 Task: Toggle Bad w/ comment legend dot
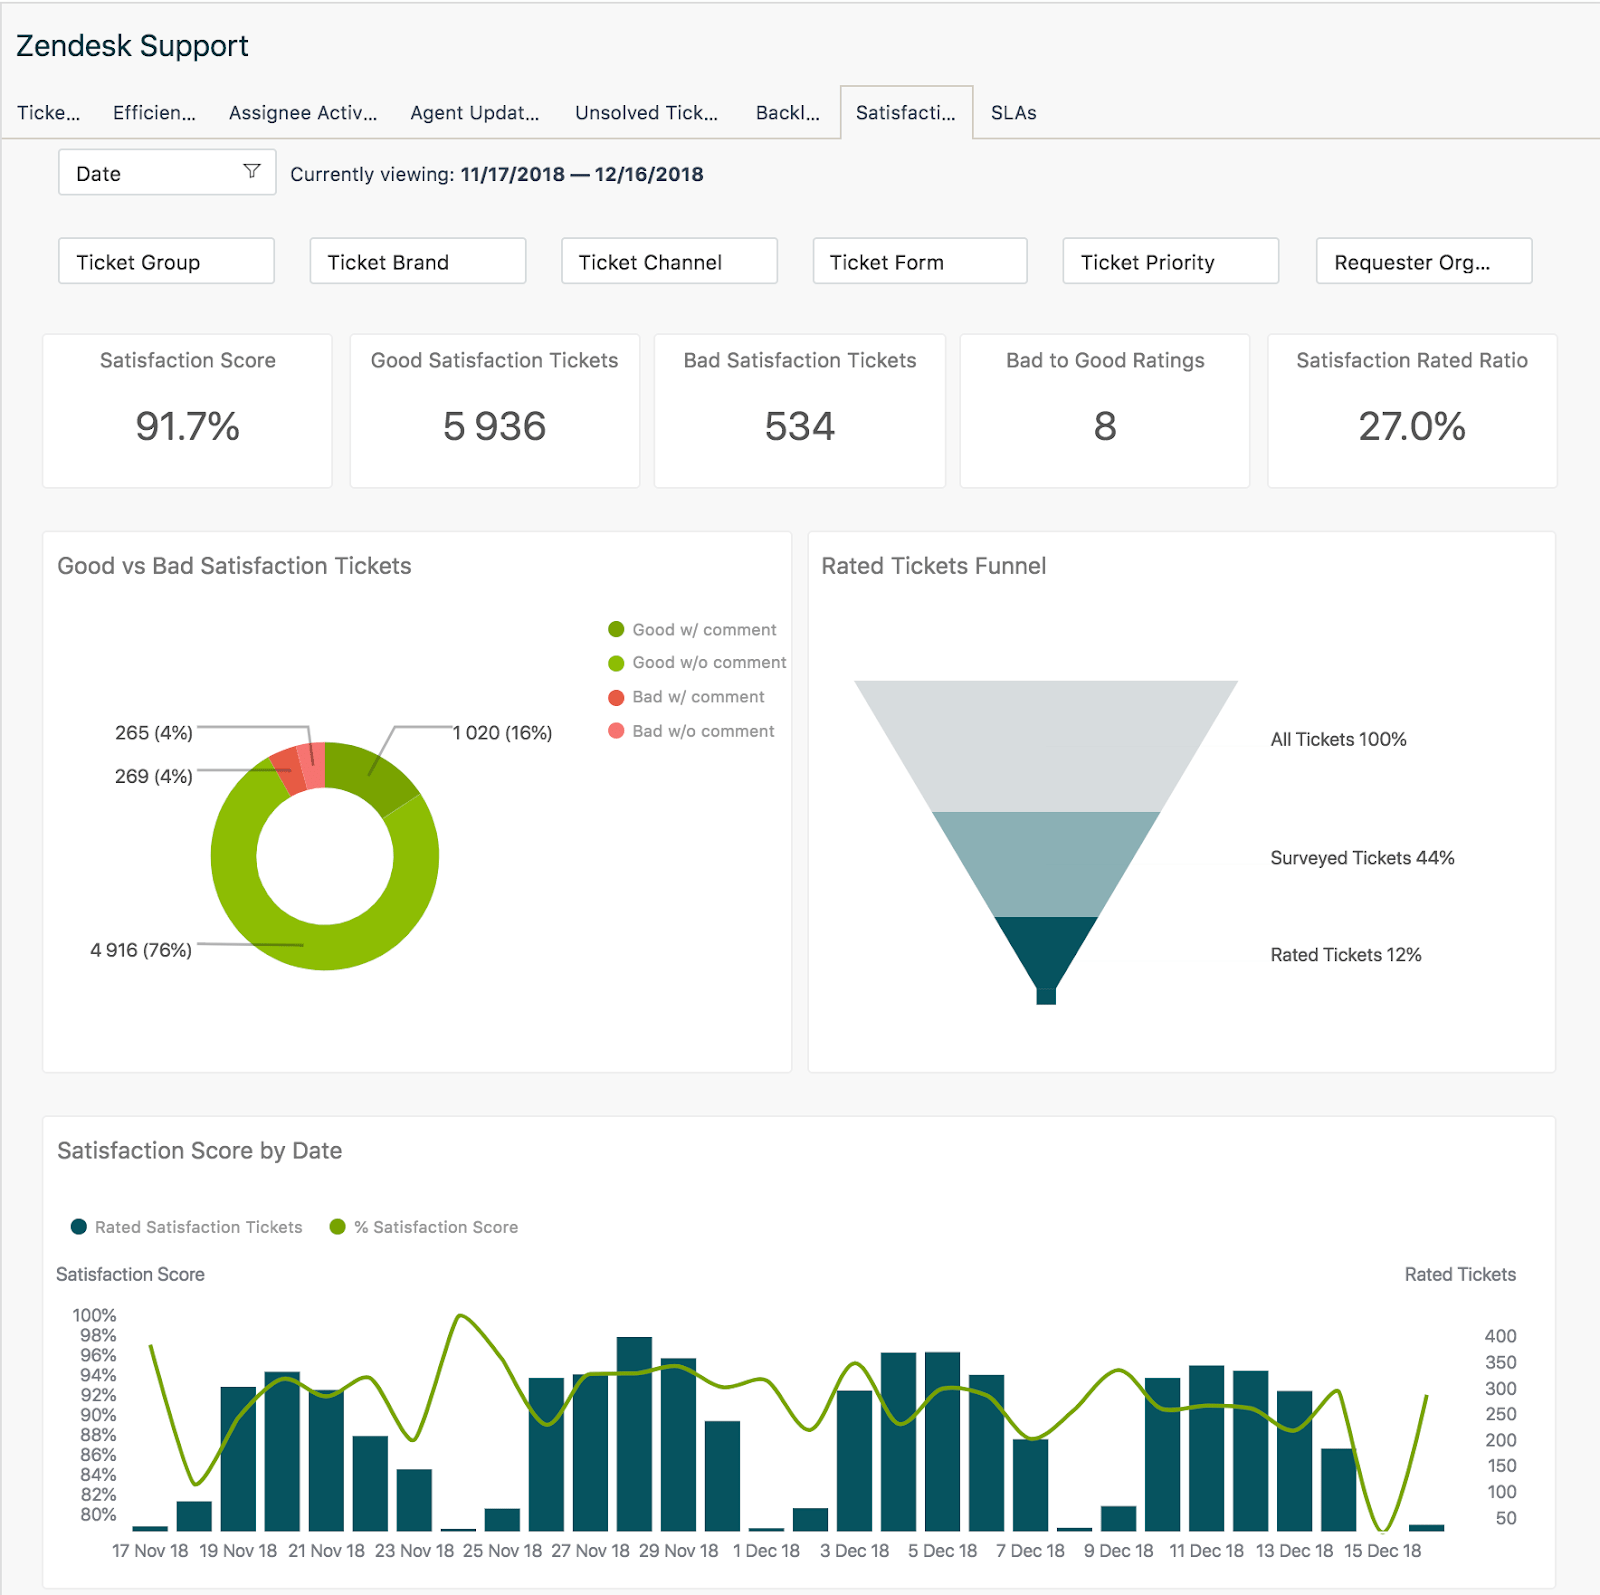(616, 697)
